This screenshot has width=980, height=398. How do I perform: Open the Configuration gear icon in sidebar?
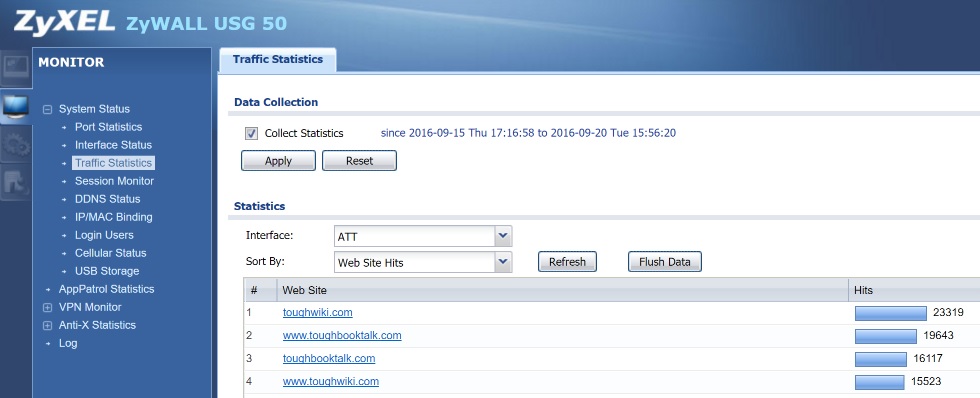click(x=16, y=144)
